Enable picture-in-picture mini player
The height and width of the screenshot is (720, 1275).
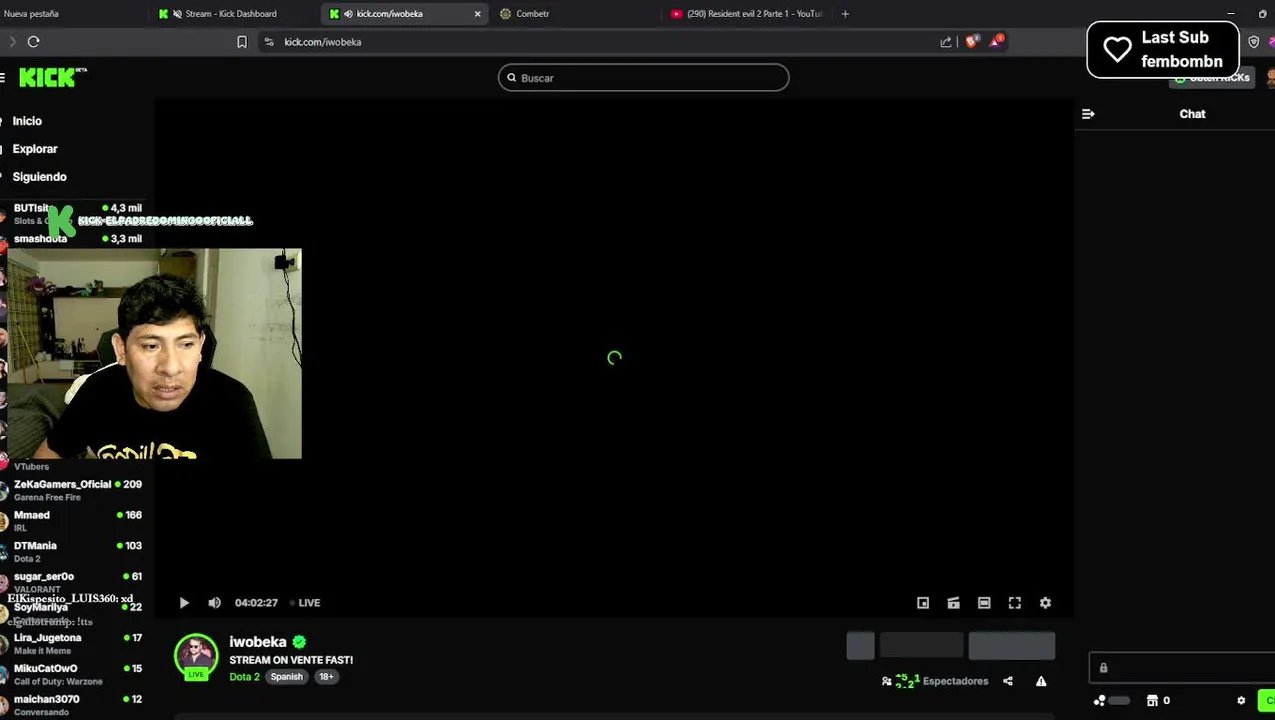[x=923, y=603]
